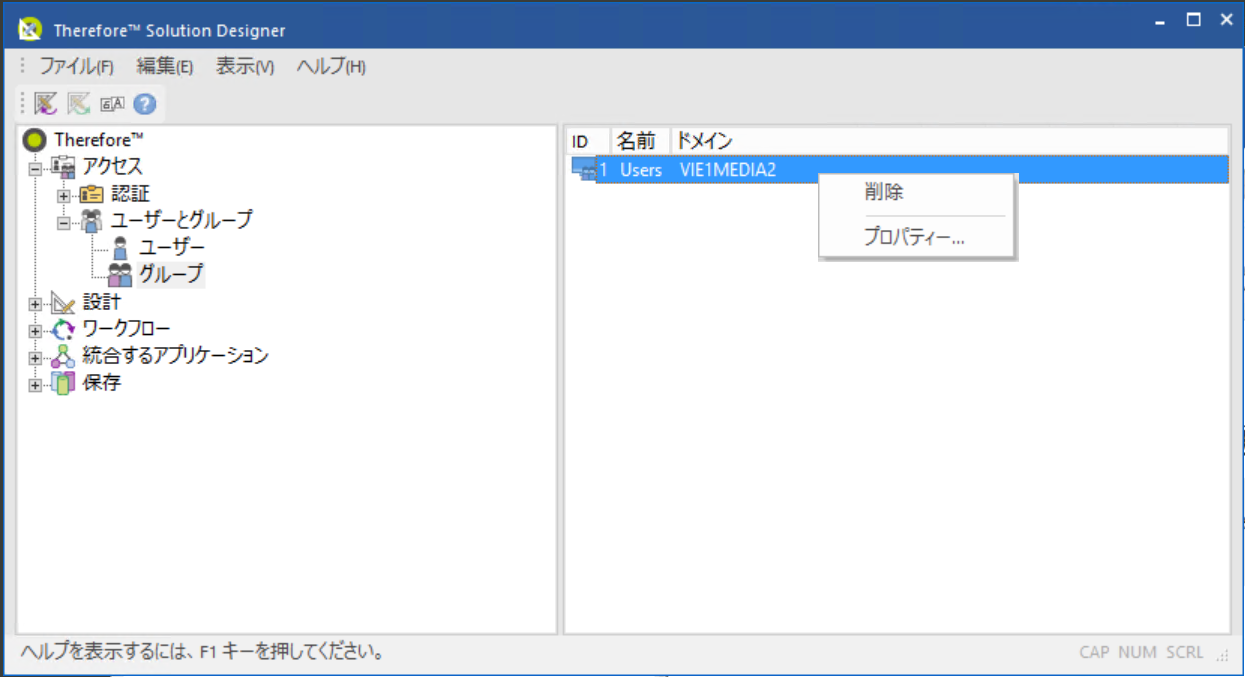The image size is (1245, 677).
Task: Sort by the 名前 column header
Action: [640, 141]
